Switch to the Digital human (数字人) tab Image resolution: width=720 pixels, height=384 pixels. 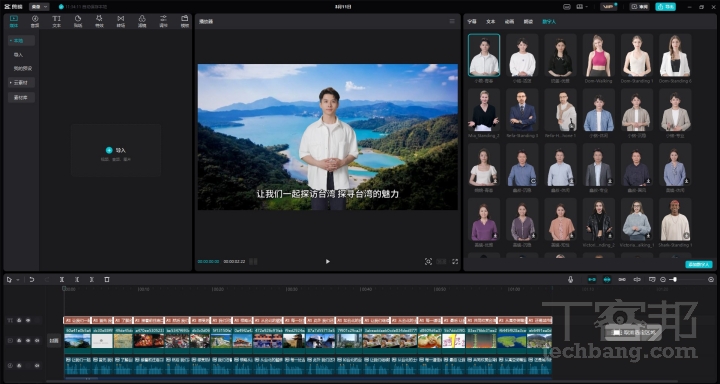549,22
